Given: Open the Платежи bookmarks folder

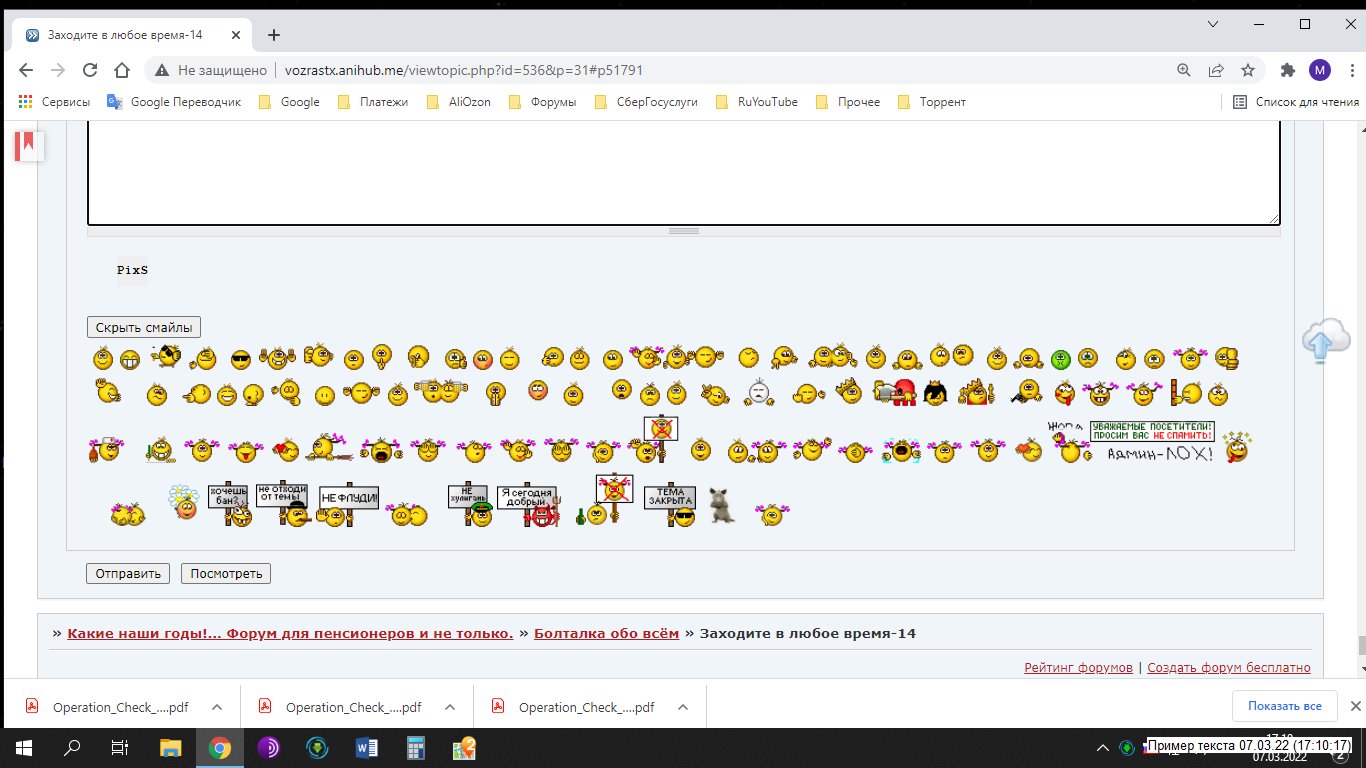Looking at the screenshot, I should click(373, 102).
